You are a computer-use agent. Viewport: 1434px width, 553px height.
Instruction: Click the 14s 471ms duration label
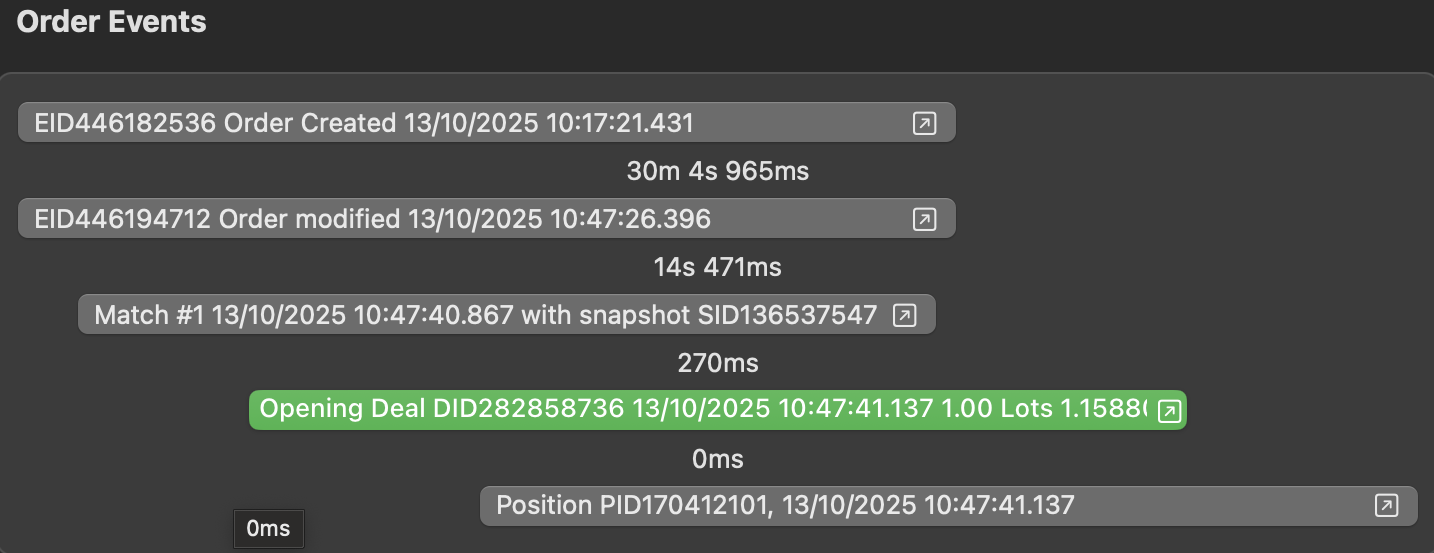click(x=717, y=267)
